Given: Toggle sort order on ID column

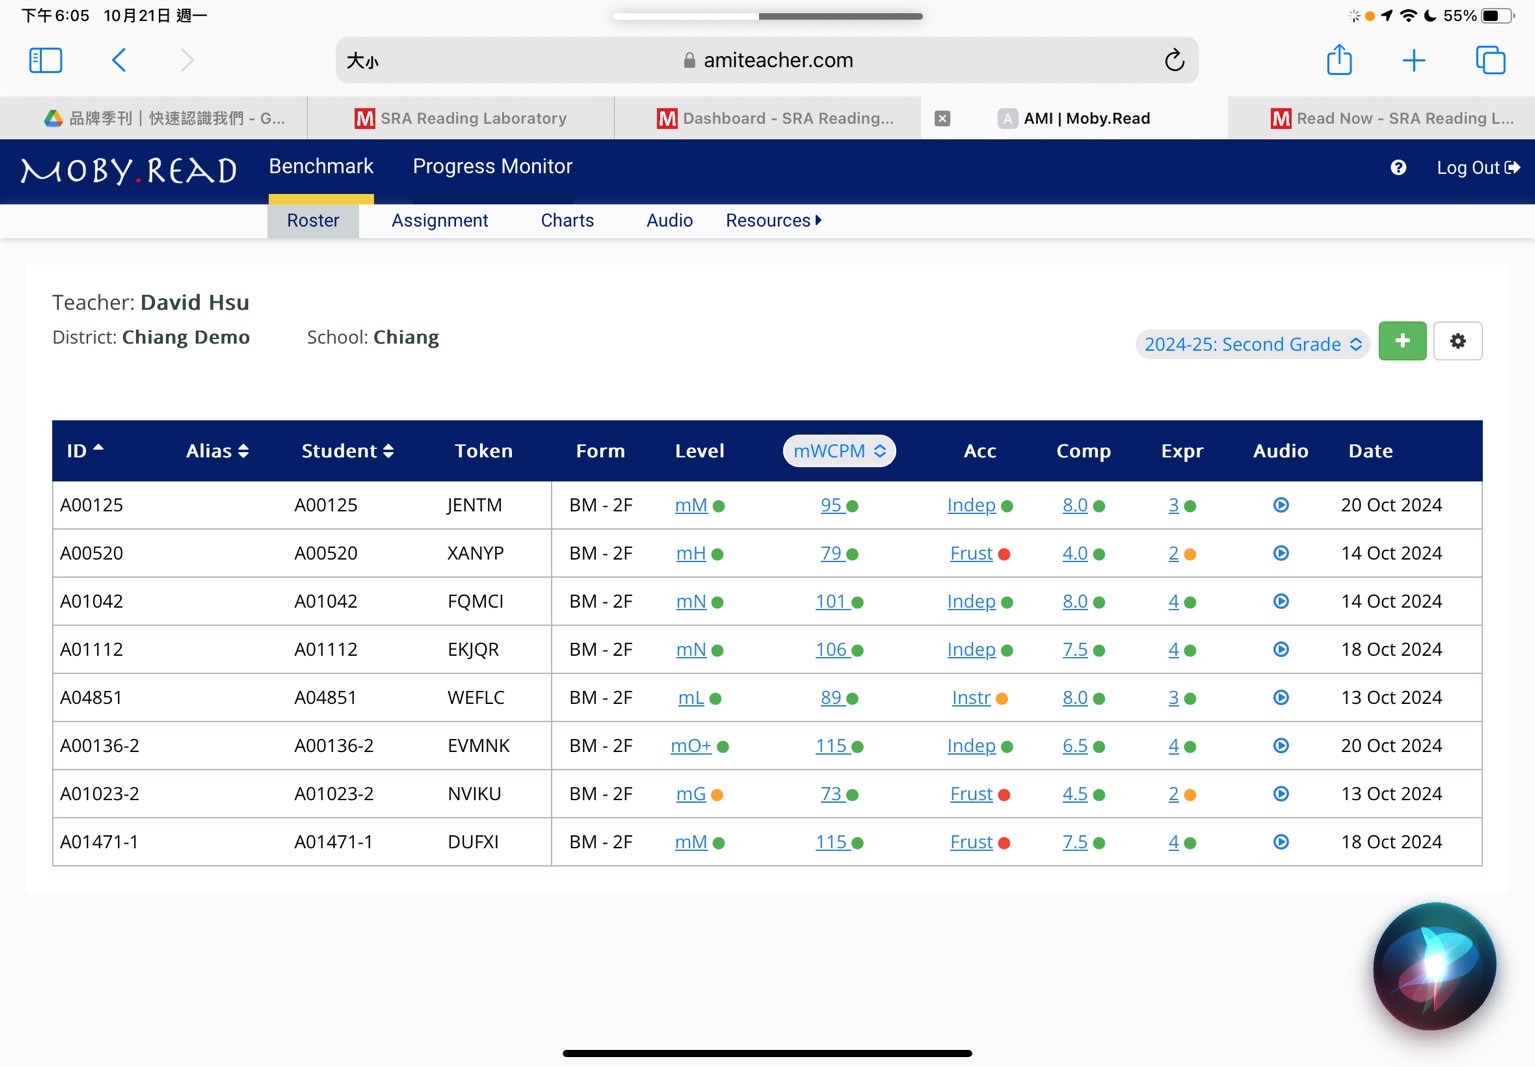Looking at the screenshot, I should click(x=85, y=451).
